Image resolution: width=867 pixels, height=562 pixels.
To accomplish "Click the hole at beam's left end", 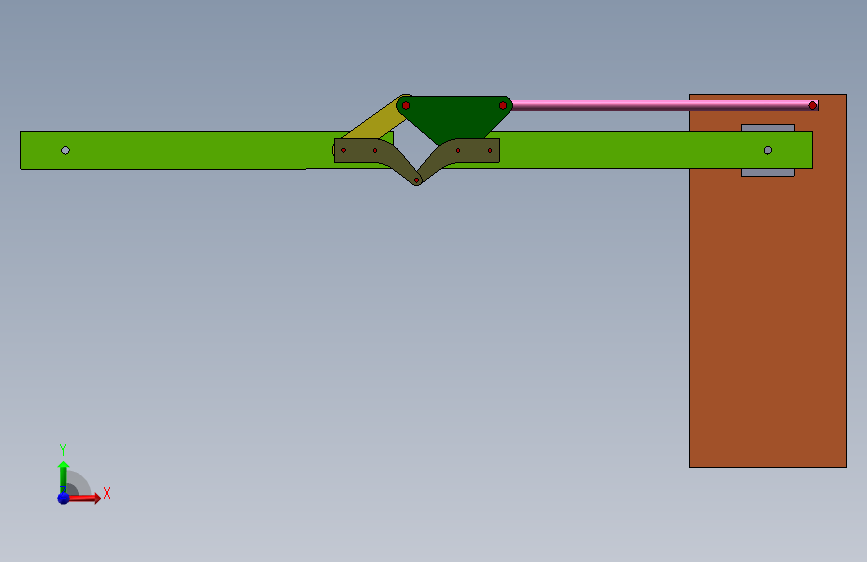I will [65, 150].
